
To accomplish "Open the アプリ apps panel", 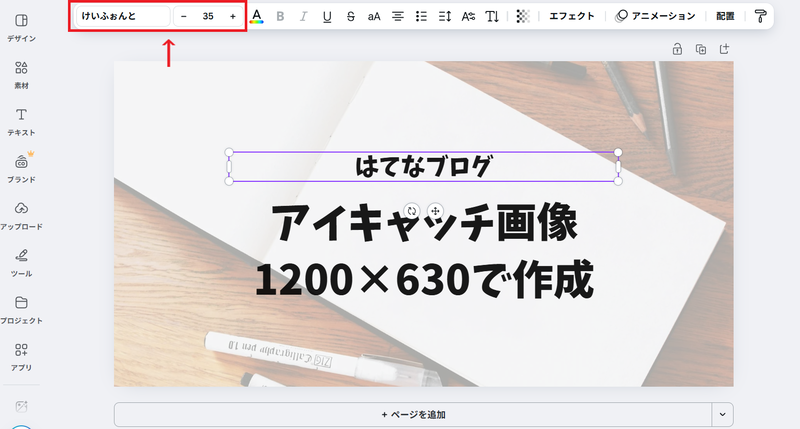I will pyautogui.click(x=21, y=357).
